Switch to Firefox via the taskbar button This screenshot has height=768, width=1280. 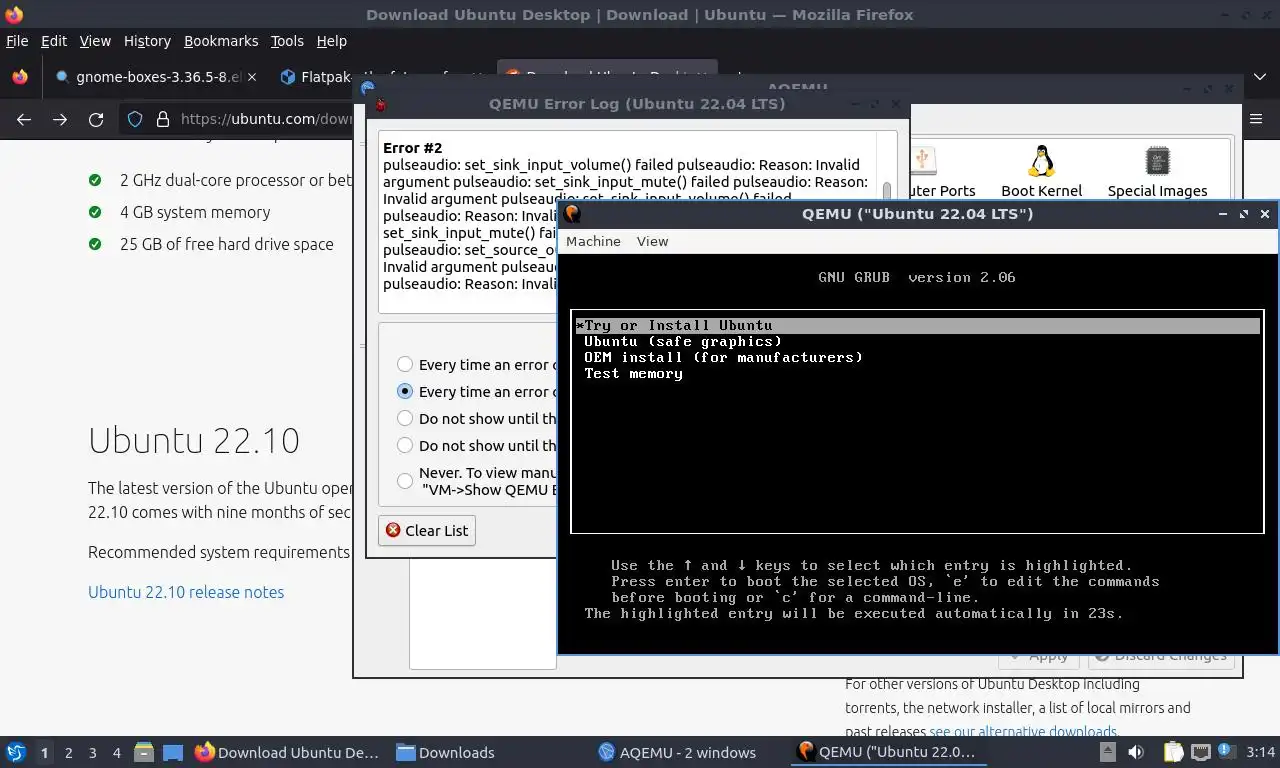[288, 752]
